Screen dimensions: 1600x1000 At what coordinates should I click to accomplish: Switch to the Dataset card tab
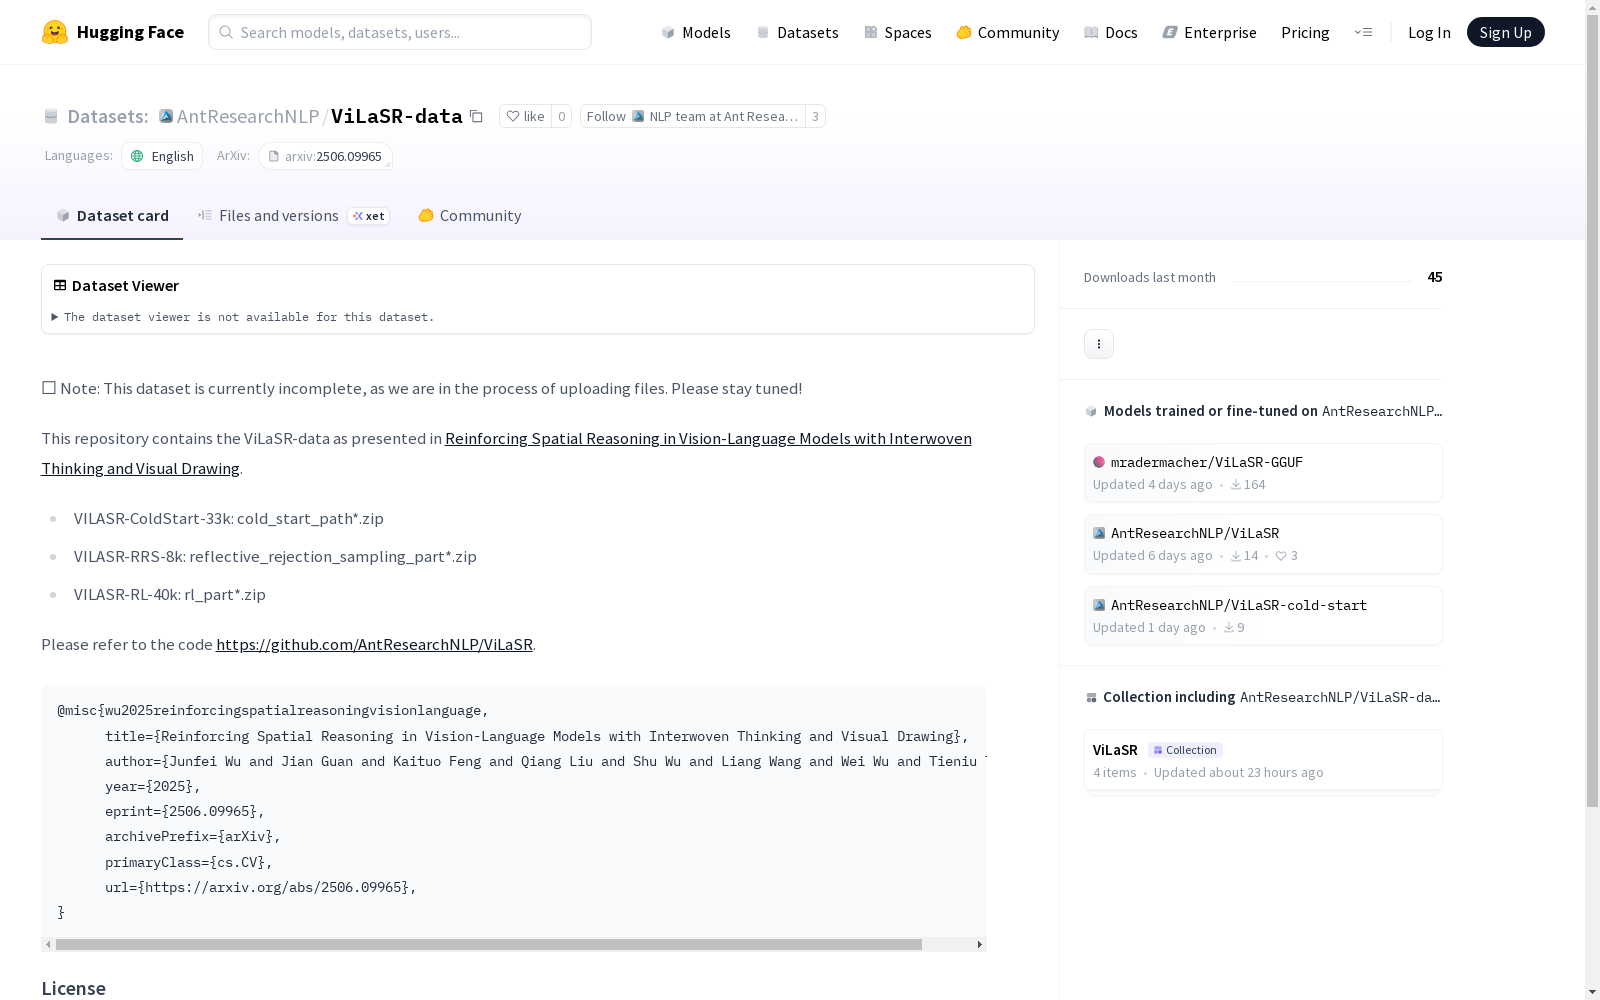(112, 215)
